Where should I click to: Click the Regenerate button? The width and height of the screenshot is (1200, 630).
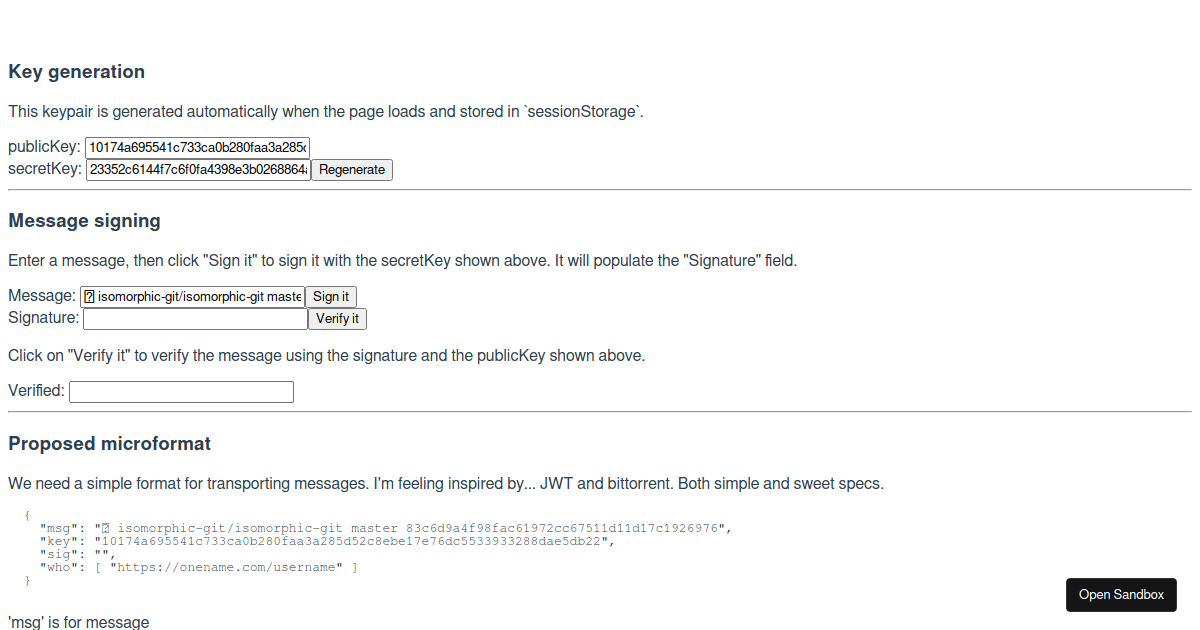coord(351,169)
